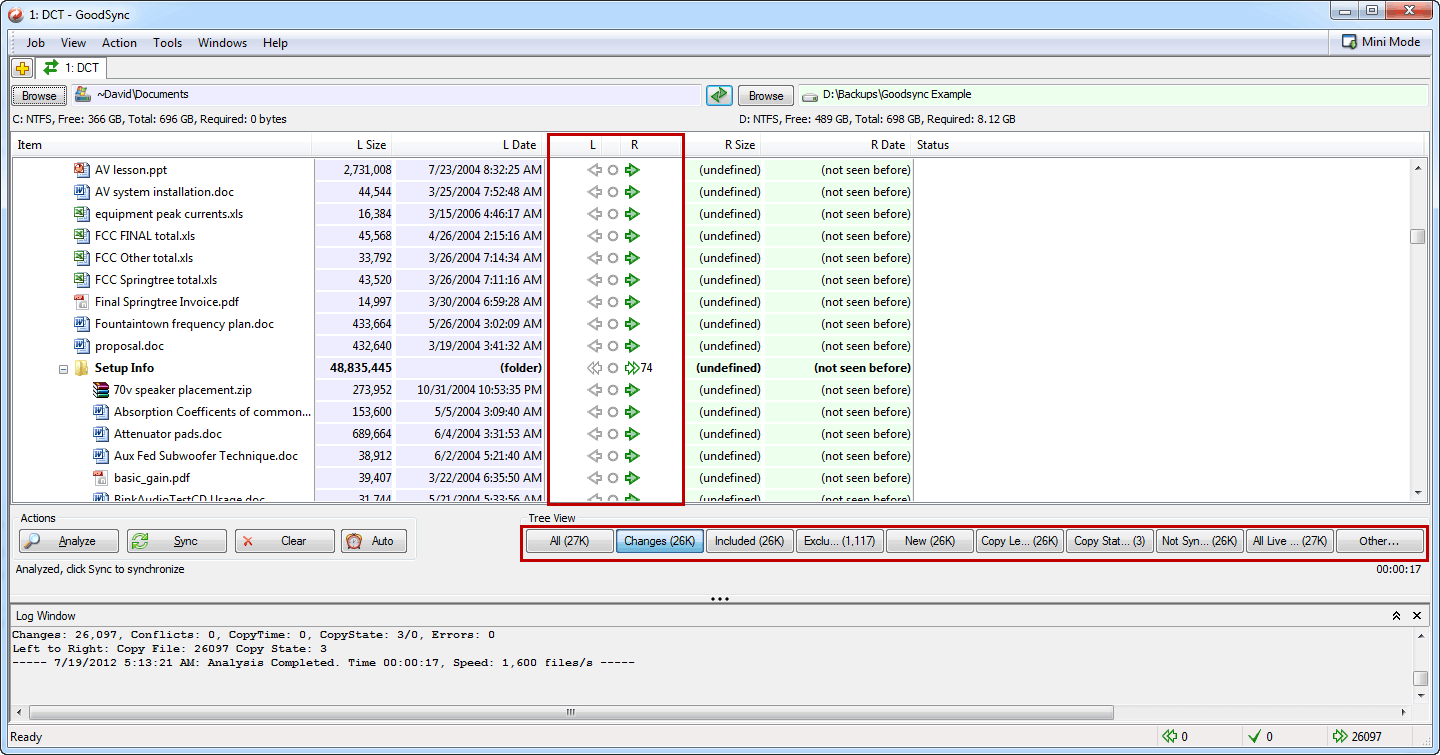The width and height of the screenshot is (1440, 755).
Task: Click double left arrow for Setup Info folder
Action: click(594, 368)
